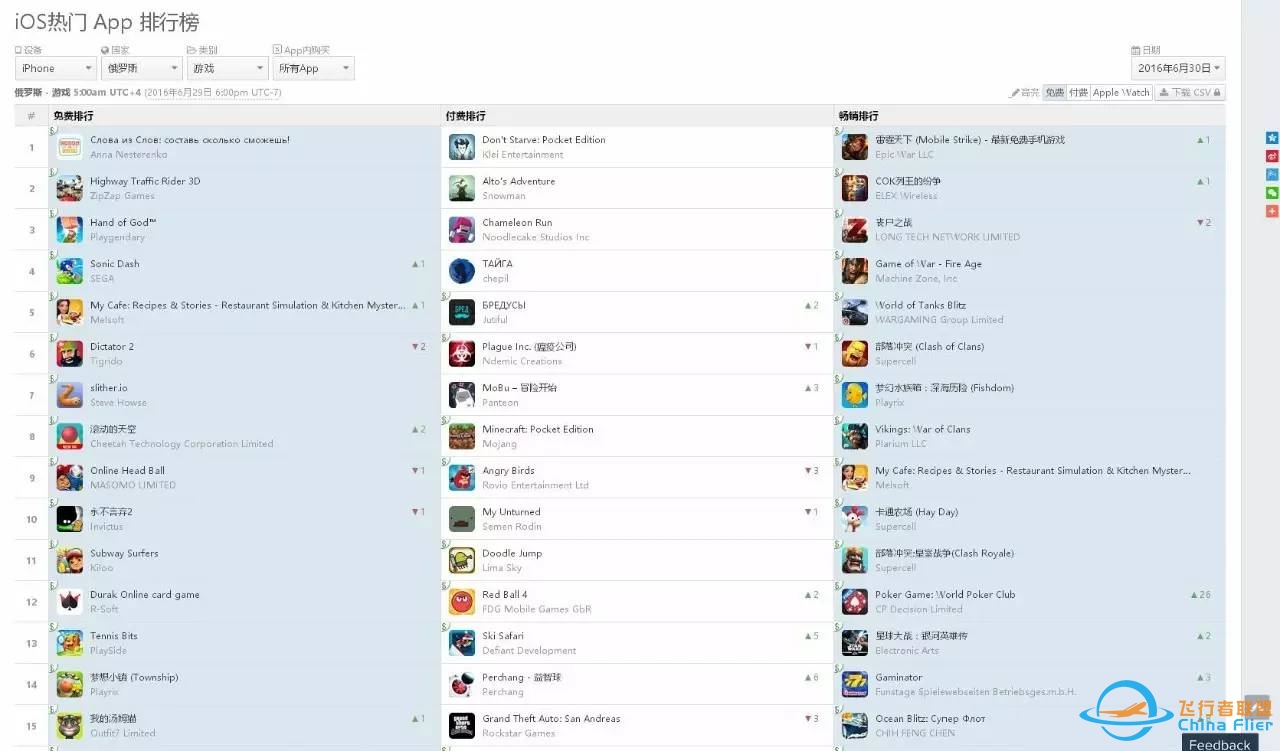
Task: Click the Subway Surfers app icon
Action: (x=70, y=560)
